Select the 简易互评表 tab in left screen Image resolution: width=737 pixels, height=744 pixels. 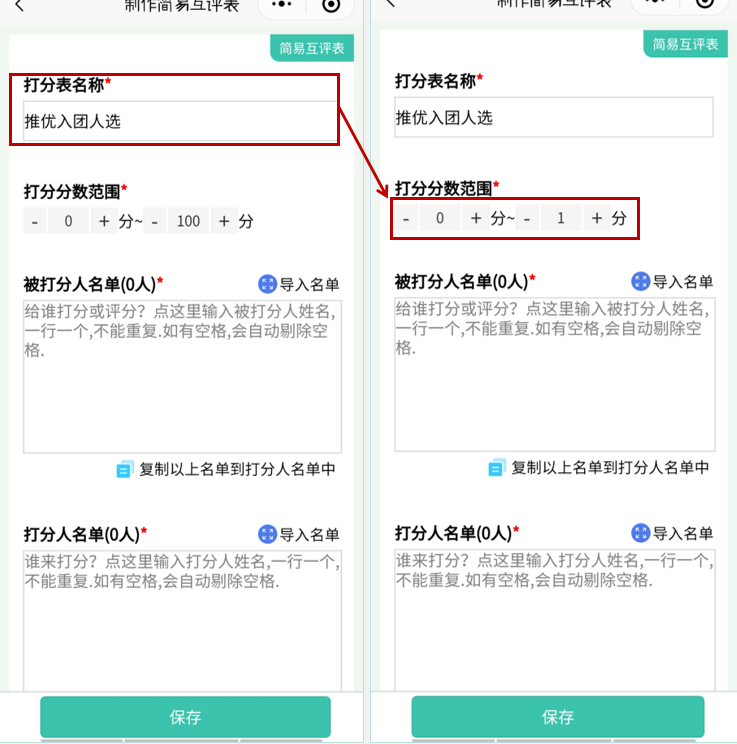point(312,48)
